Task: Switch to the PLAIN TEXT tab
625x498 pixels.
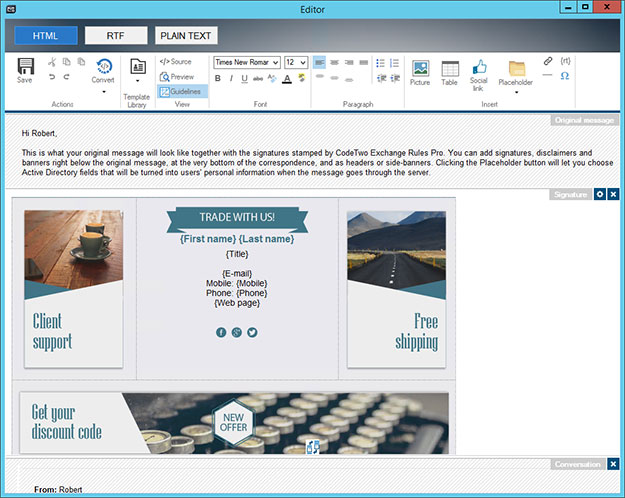Action: point(186,35)
